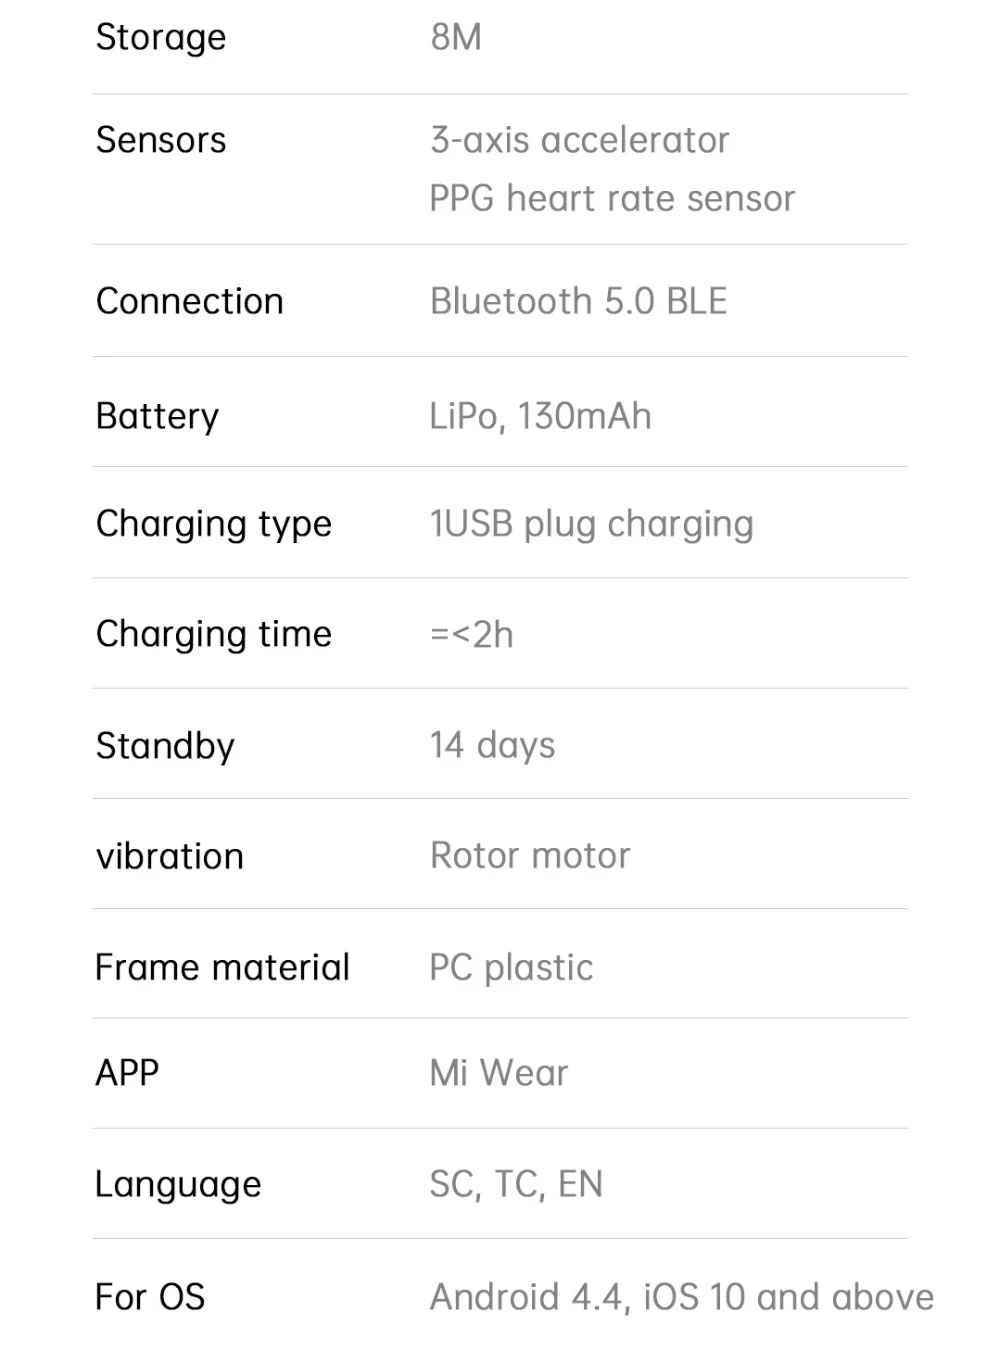Select the LiPo, 130mAh value
1000x1362 pixels.
pyautogui.click(x=540, y=416)
